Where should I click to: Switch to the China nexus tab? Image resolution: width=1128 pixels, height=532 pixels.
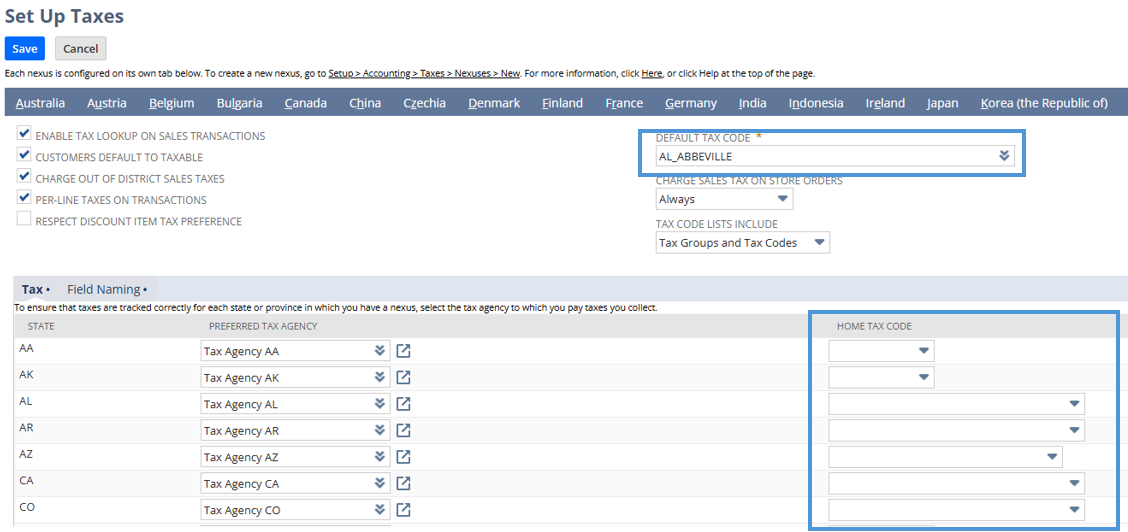(365, 103)
